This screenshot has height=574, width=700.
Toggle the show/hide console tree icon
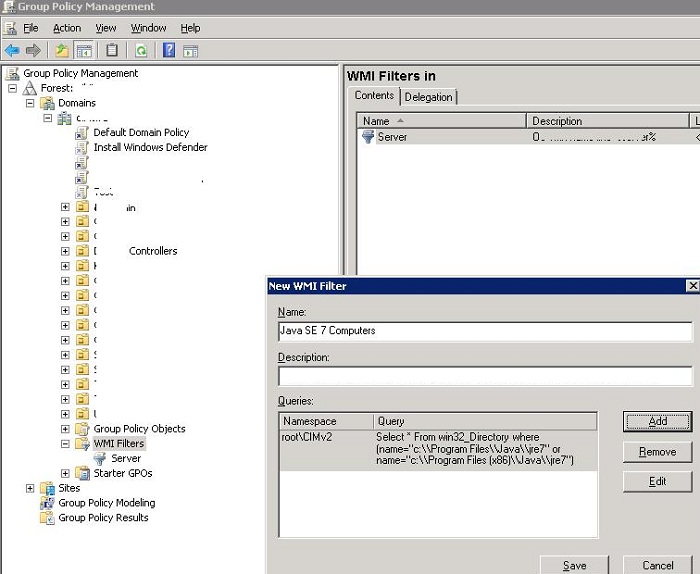[x=85, y=50]
